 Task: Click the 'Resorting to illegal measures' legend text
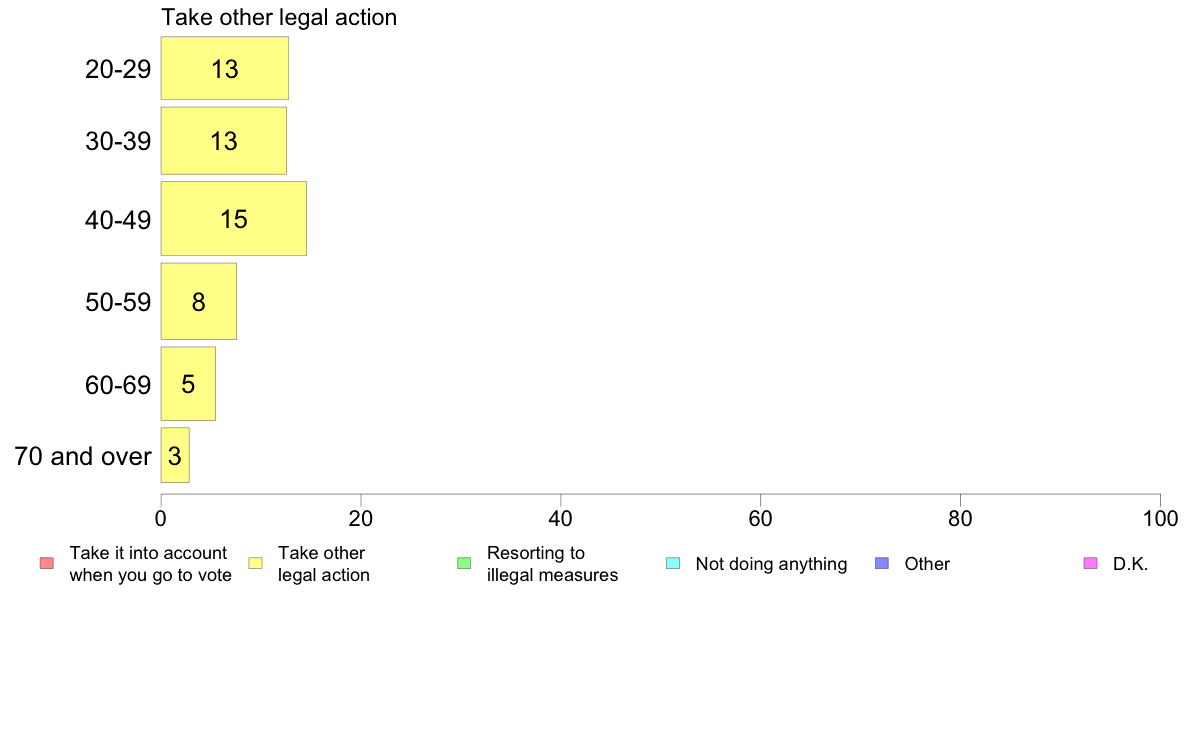tap(552, 564)
